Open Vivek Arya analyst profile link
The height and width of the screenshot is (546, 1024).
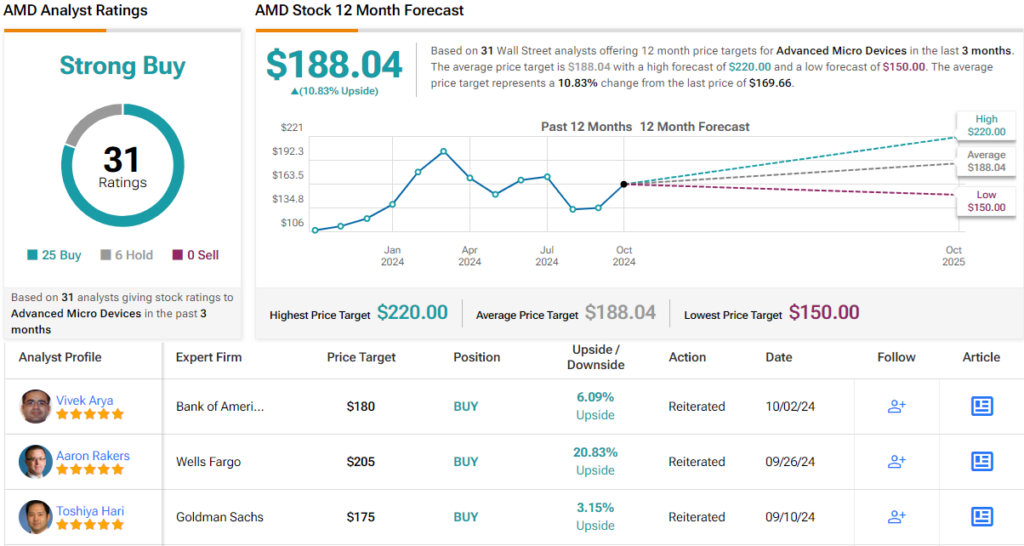(x=84, y=400)
